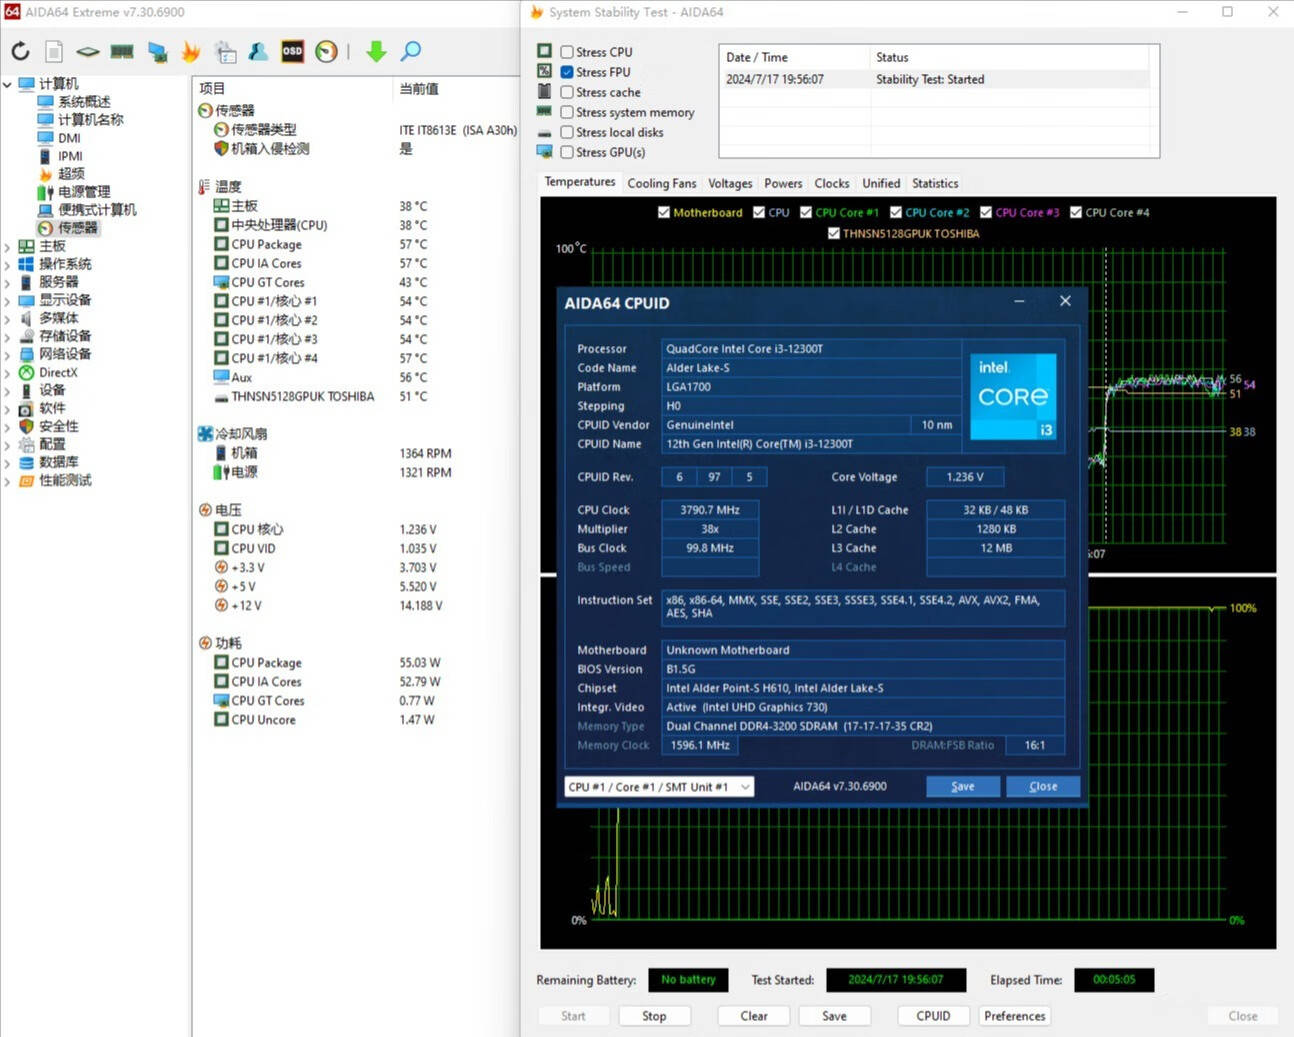Image resolution: width=1294 pixels, height=1037 pixels.
Task: Enable Stress GPU(s) checkbox
Action: click(567, 152)
